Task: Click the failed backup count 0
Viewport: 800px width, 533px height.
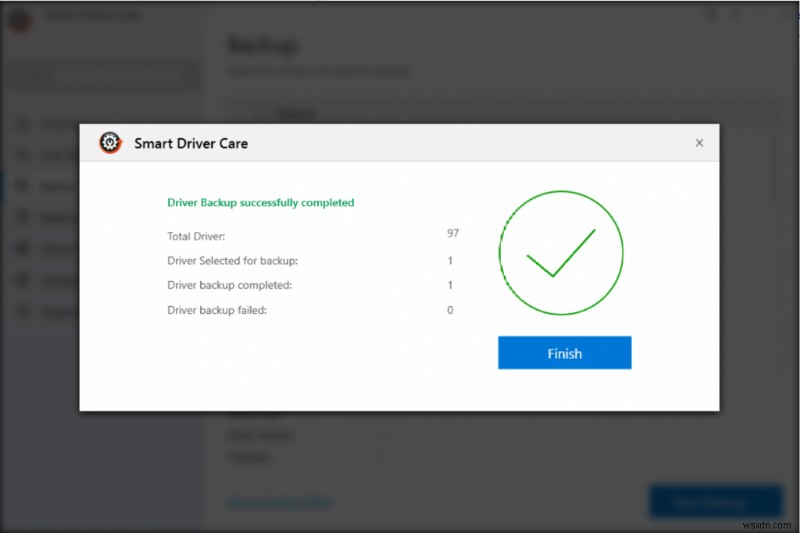Action: [450, 310]
